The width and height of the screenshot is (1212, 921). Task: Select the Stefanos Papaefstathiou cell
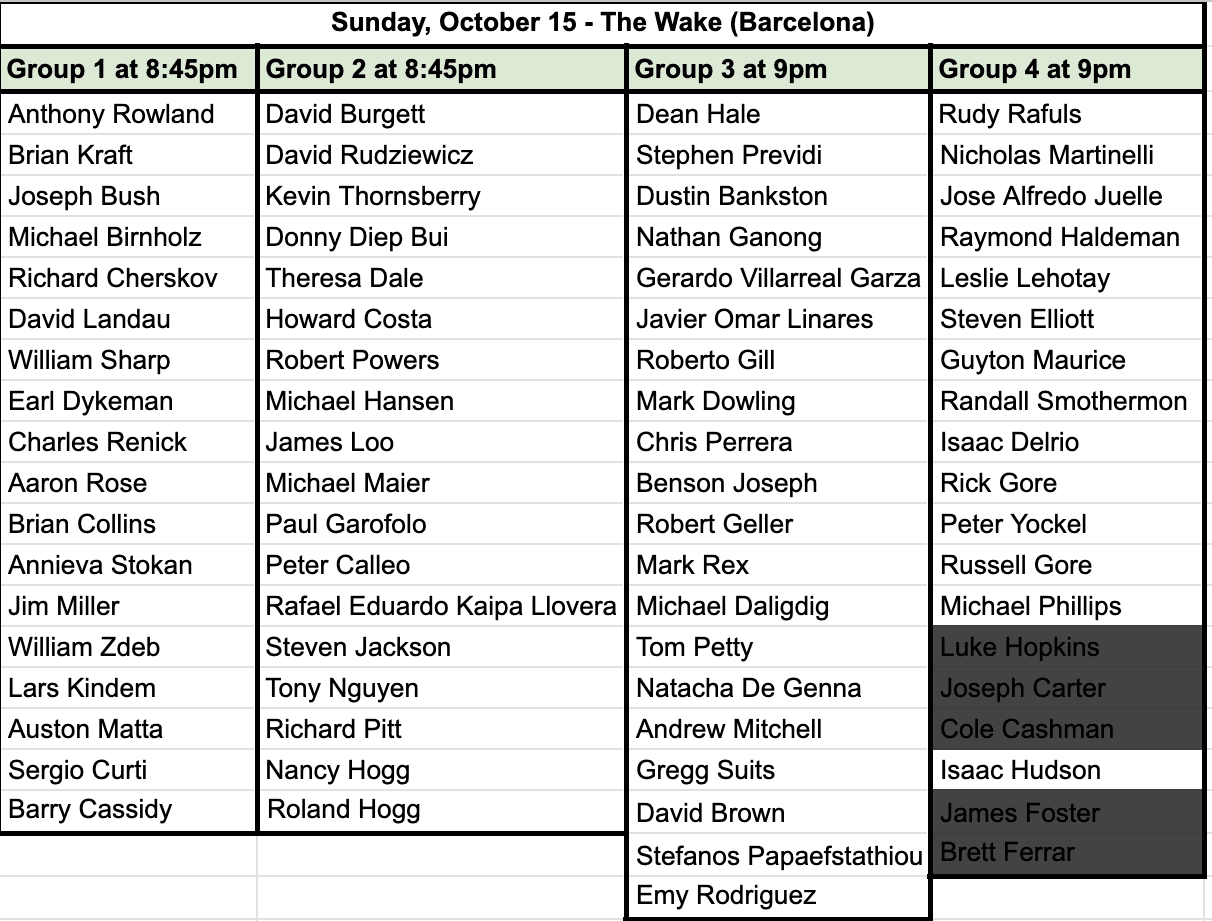tap(779, 856)
